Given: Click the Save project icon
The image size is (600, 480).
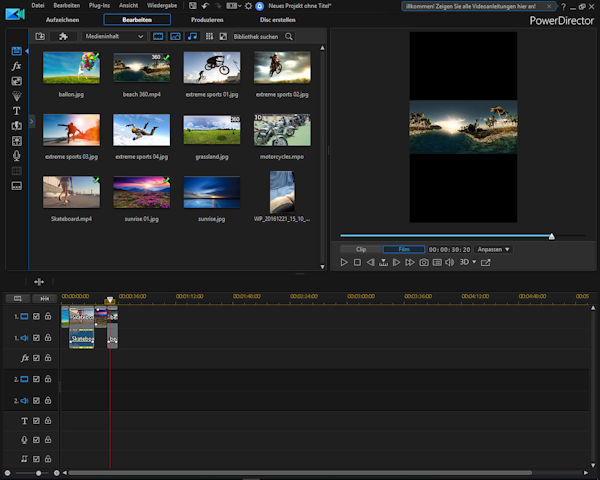Looking at the screenshot, I should tap(193, 6).
